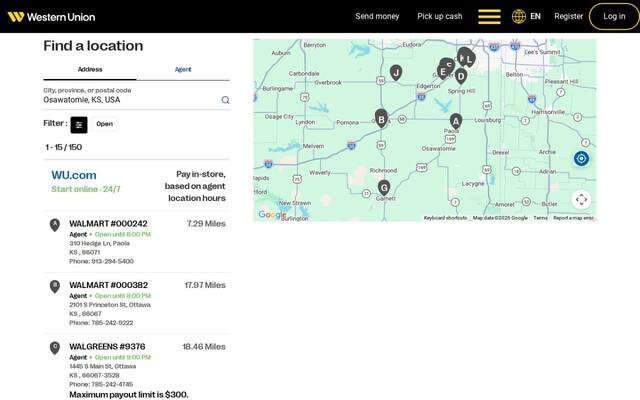
Task: Open WALMART #000382 location title
Action: [109, 285]
